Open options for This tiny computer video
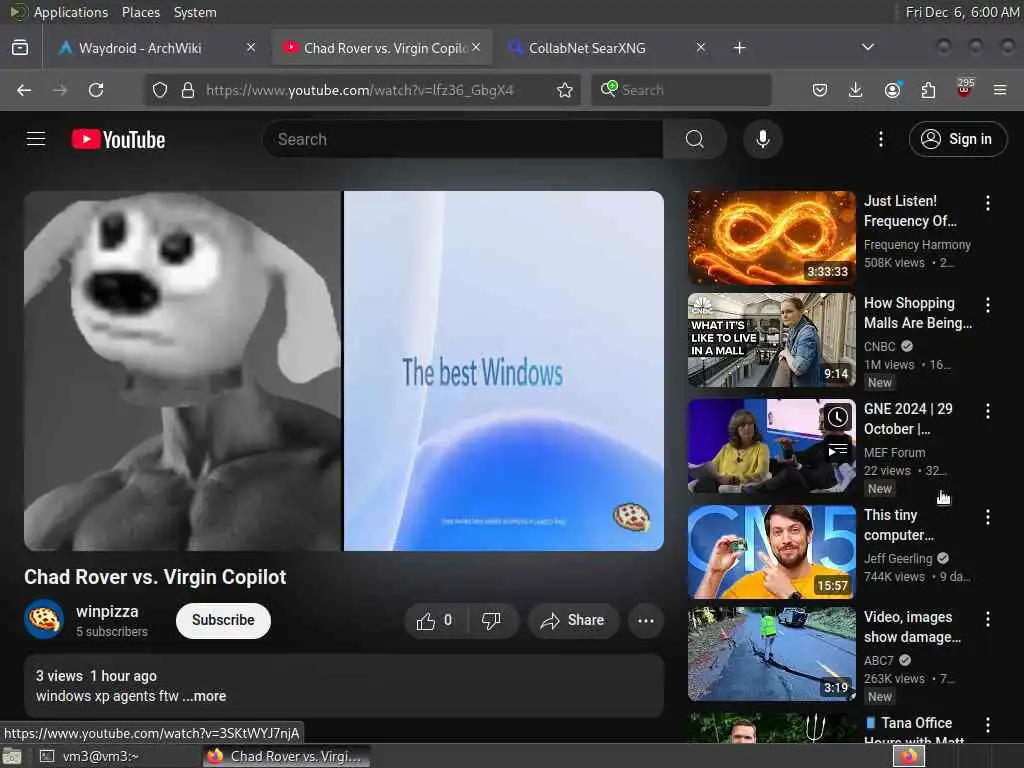The width and height of the screenshot is (1024, 768). (988, 517)
